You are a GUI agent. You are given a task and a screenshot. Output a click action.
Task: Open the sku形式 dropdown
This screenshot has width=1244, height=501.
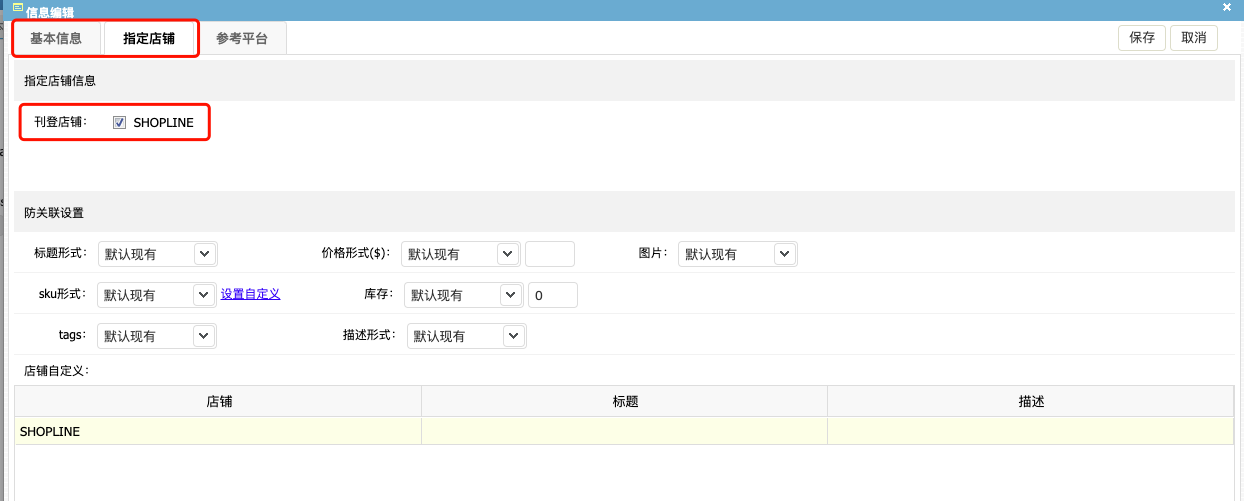click(157, 295)
